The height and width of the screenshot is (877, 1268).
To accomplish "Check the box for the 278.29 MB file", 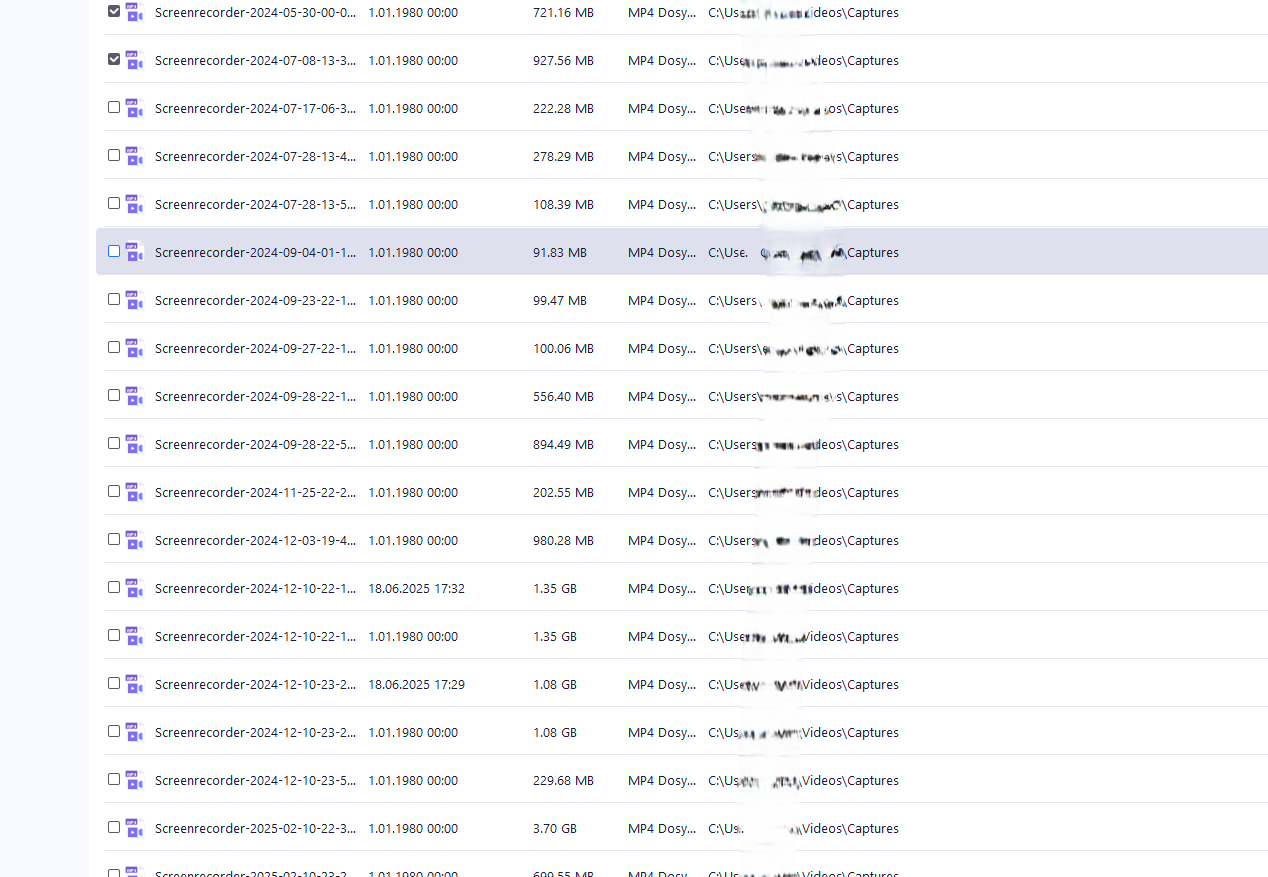I will [114, 155].
